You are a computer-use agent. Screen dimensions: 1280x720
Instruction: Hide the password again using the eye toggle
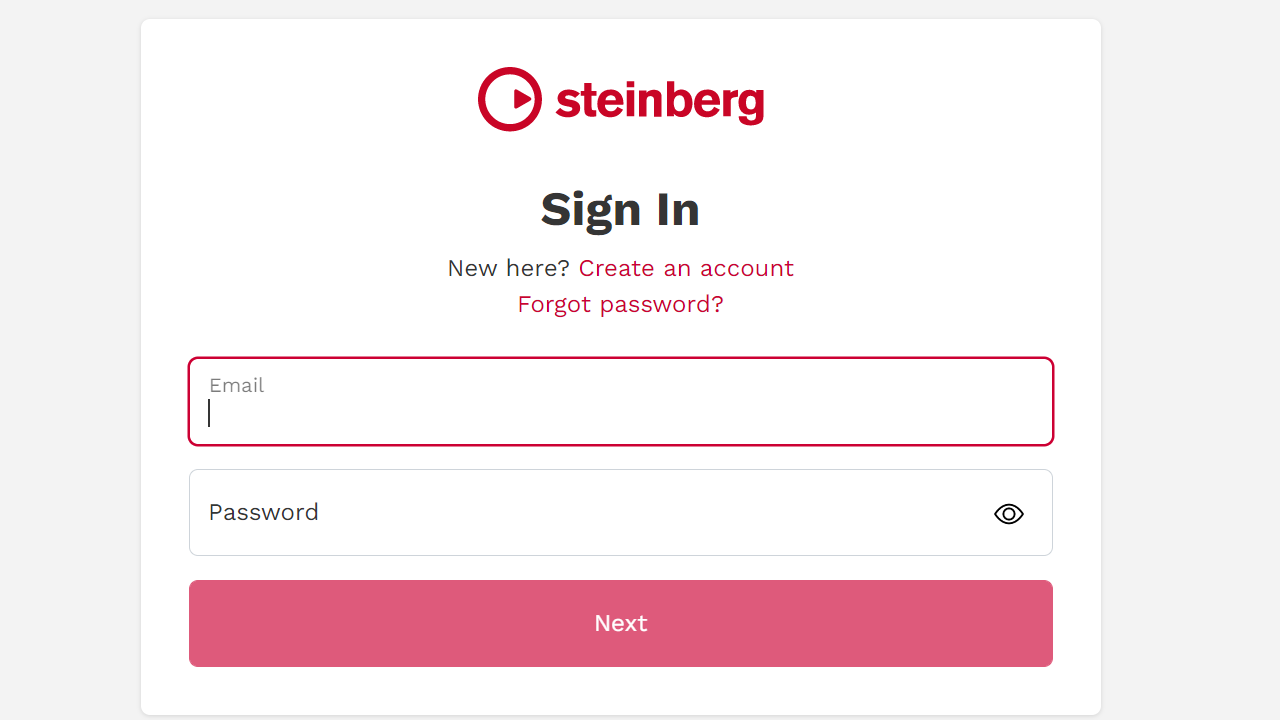click(1008, 513)
